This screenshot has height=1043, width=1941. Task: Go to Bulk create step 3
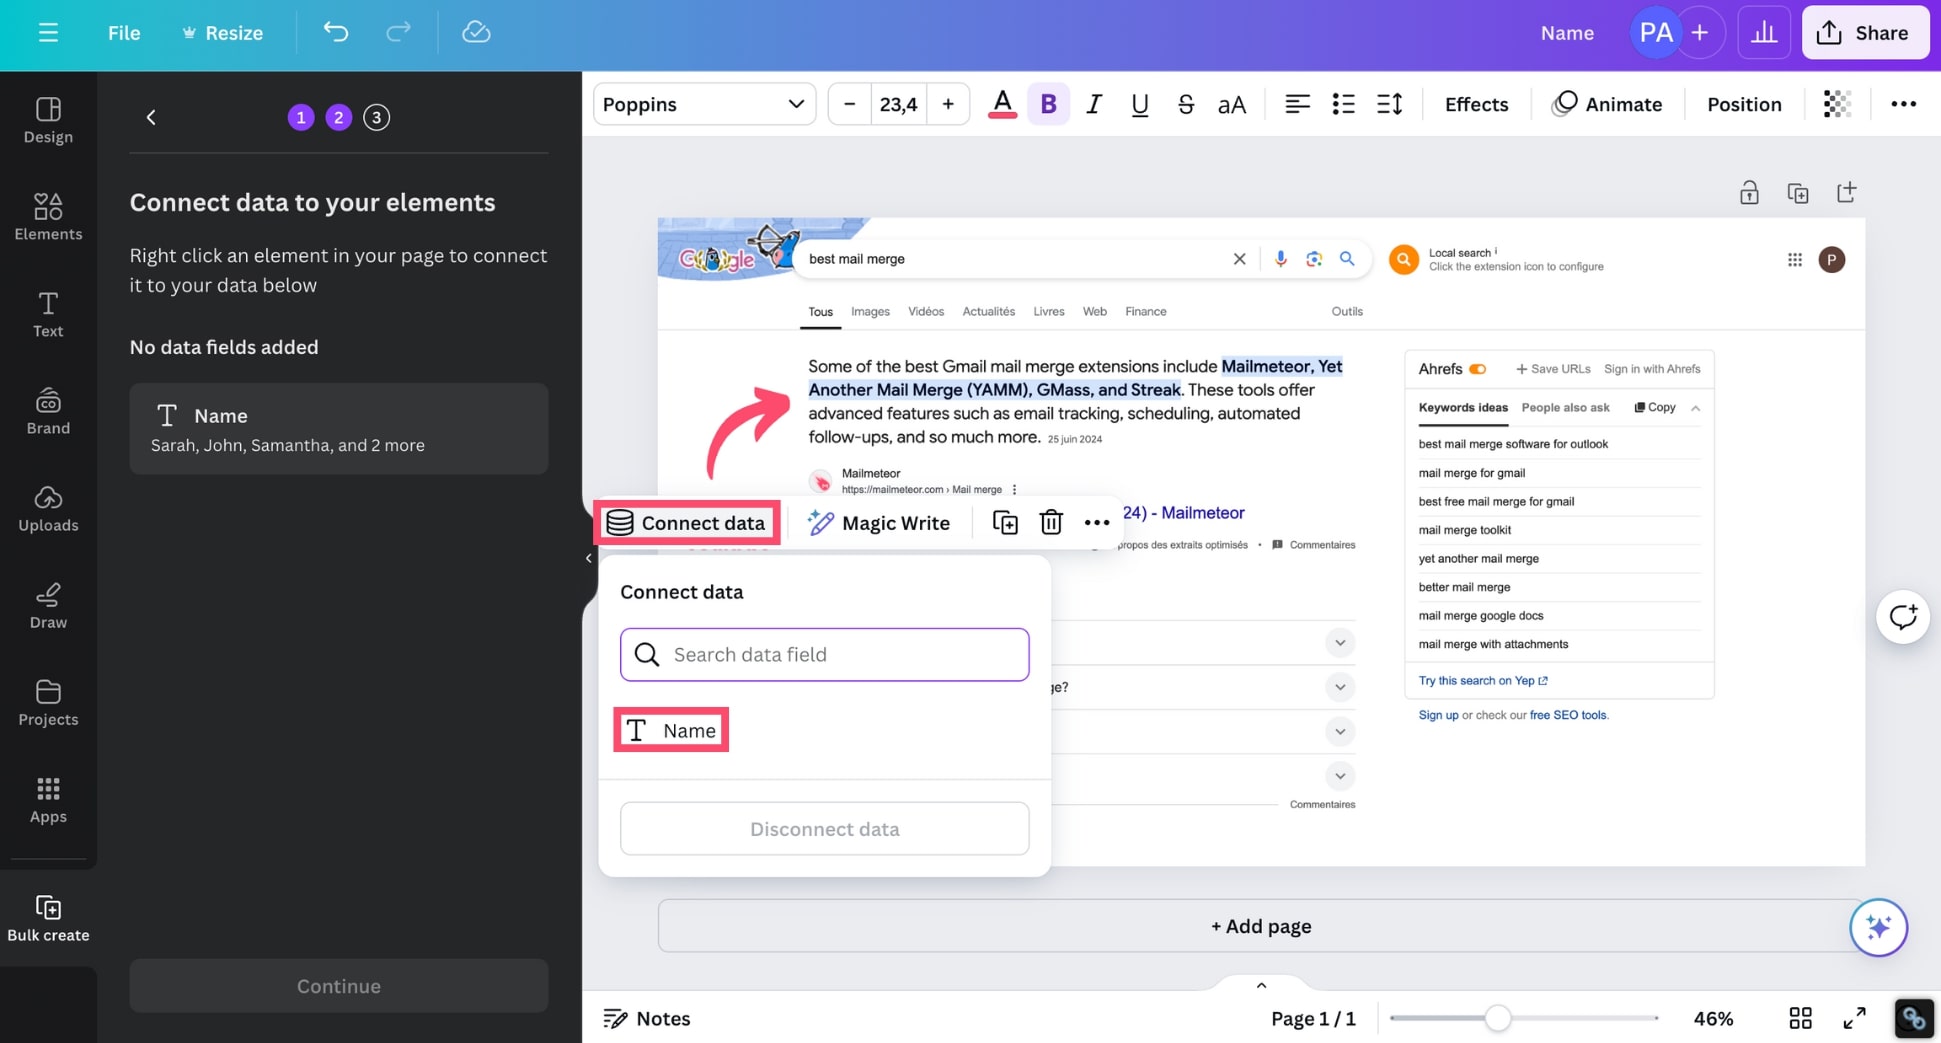coord(376,117)
